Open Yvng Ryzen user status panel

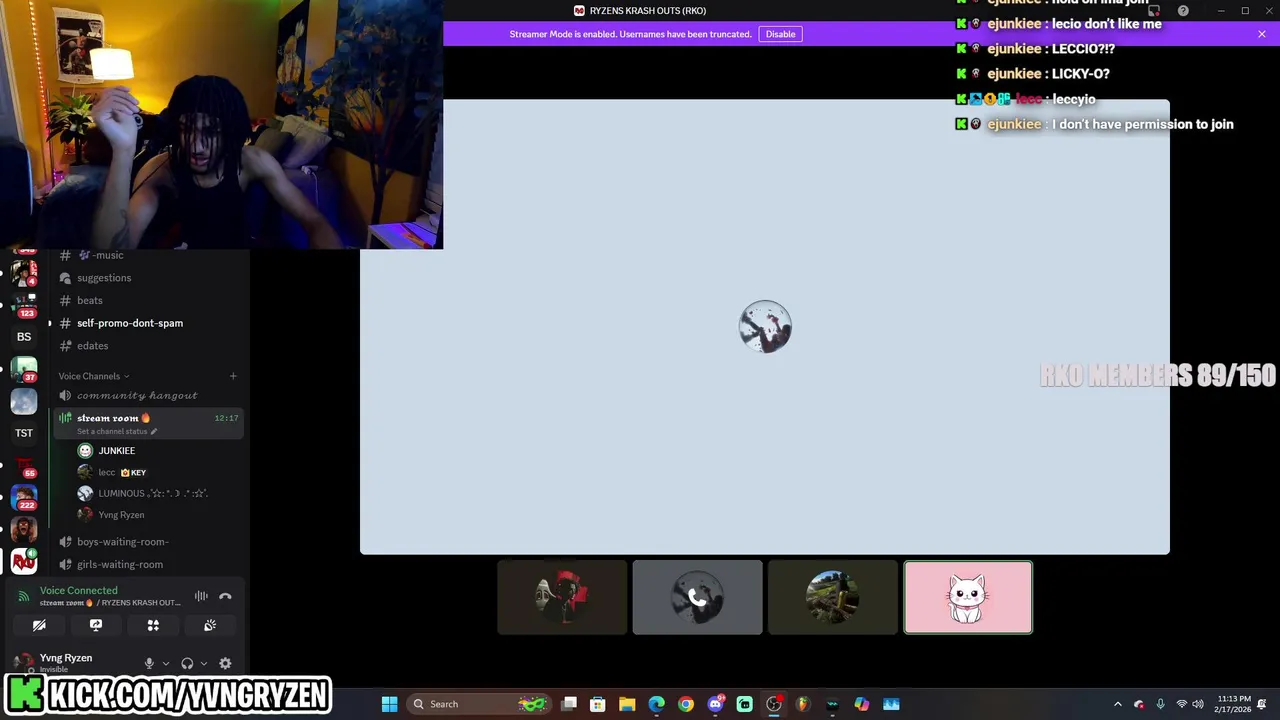66,662
